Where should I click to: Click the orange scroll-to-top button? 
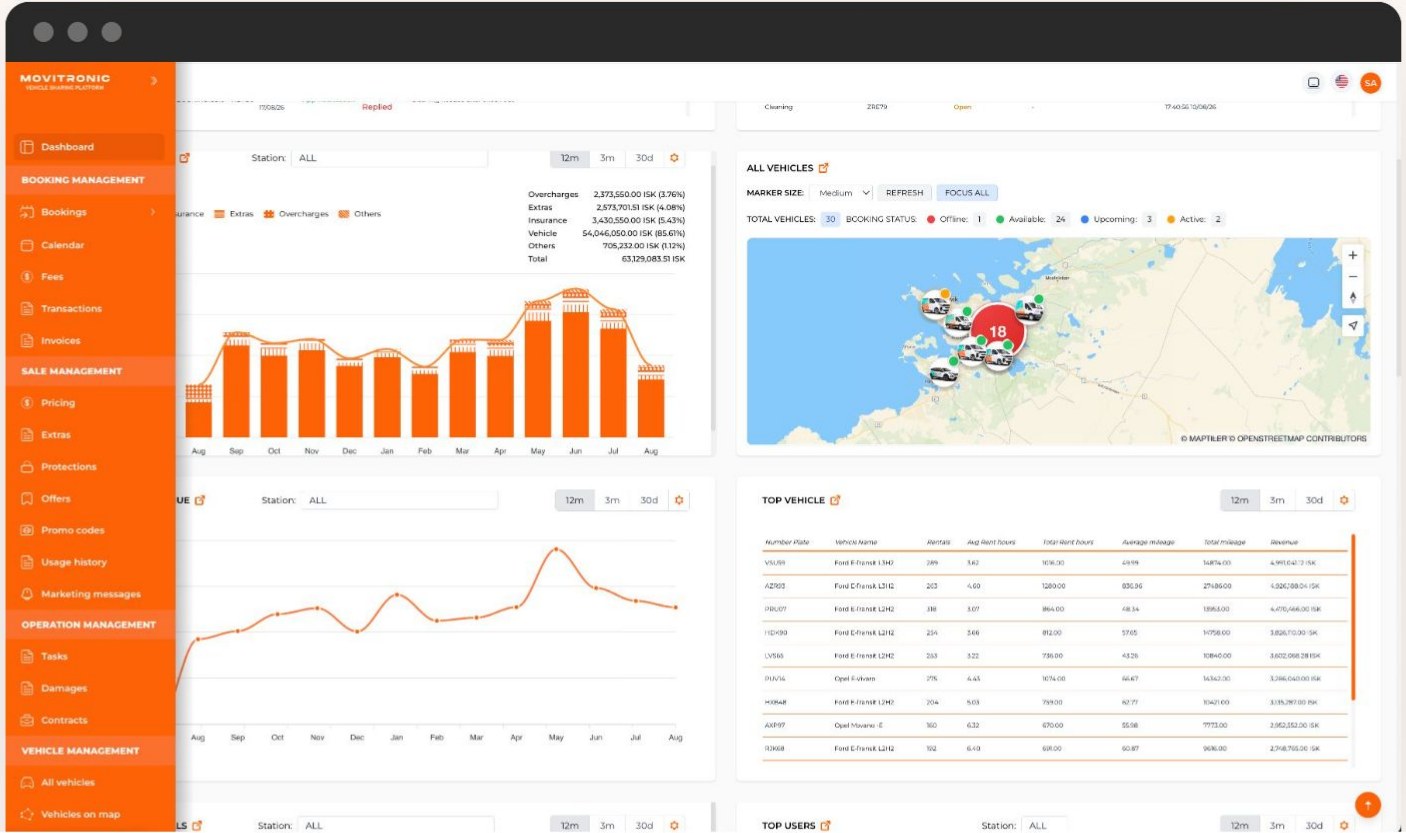coord(1367,804)
